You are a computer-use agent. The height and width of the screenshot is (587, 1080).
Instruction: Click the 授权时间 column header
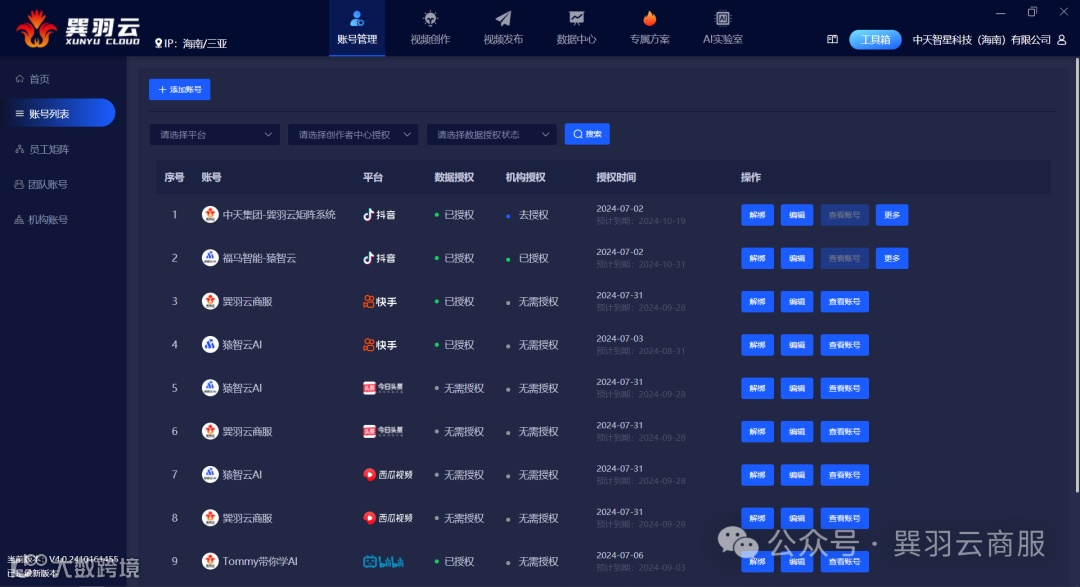[x=616, y=177]
